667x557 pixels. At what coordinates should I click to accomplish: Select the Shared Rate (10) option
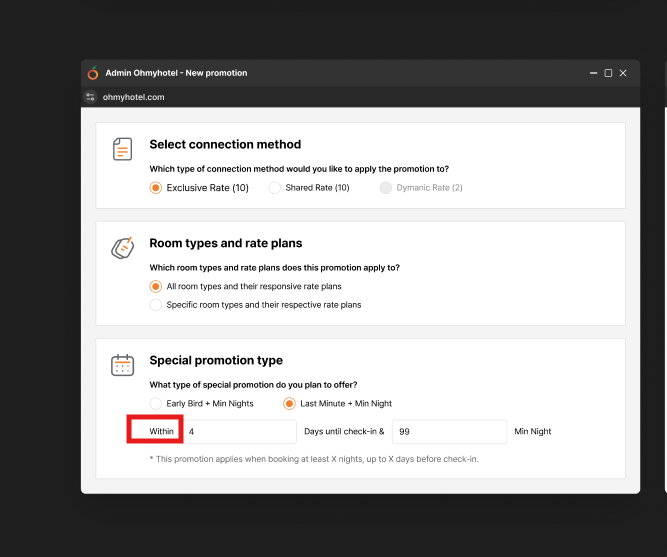pos(275,188)
